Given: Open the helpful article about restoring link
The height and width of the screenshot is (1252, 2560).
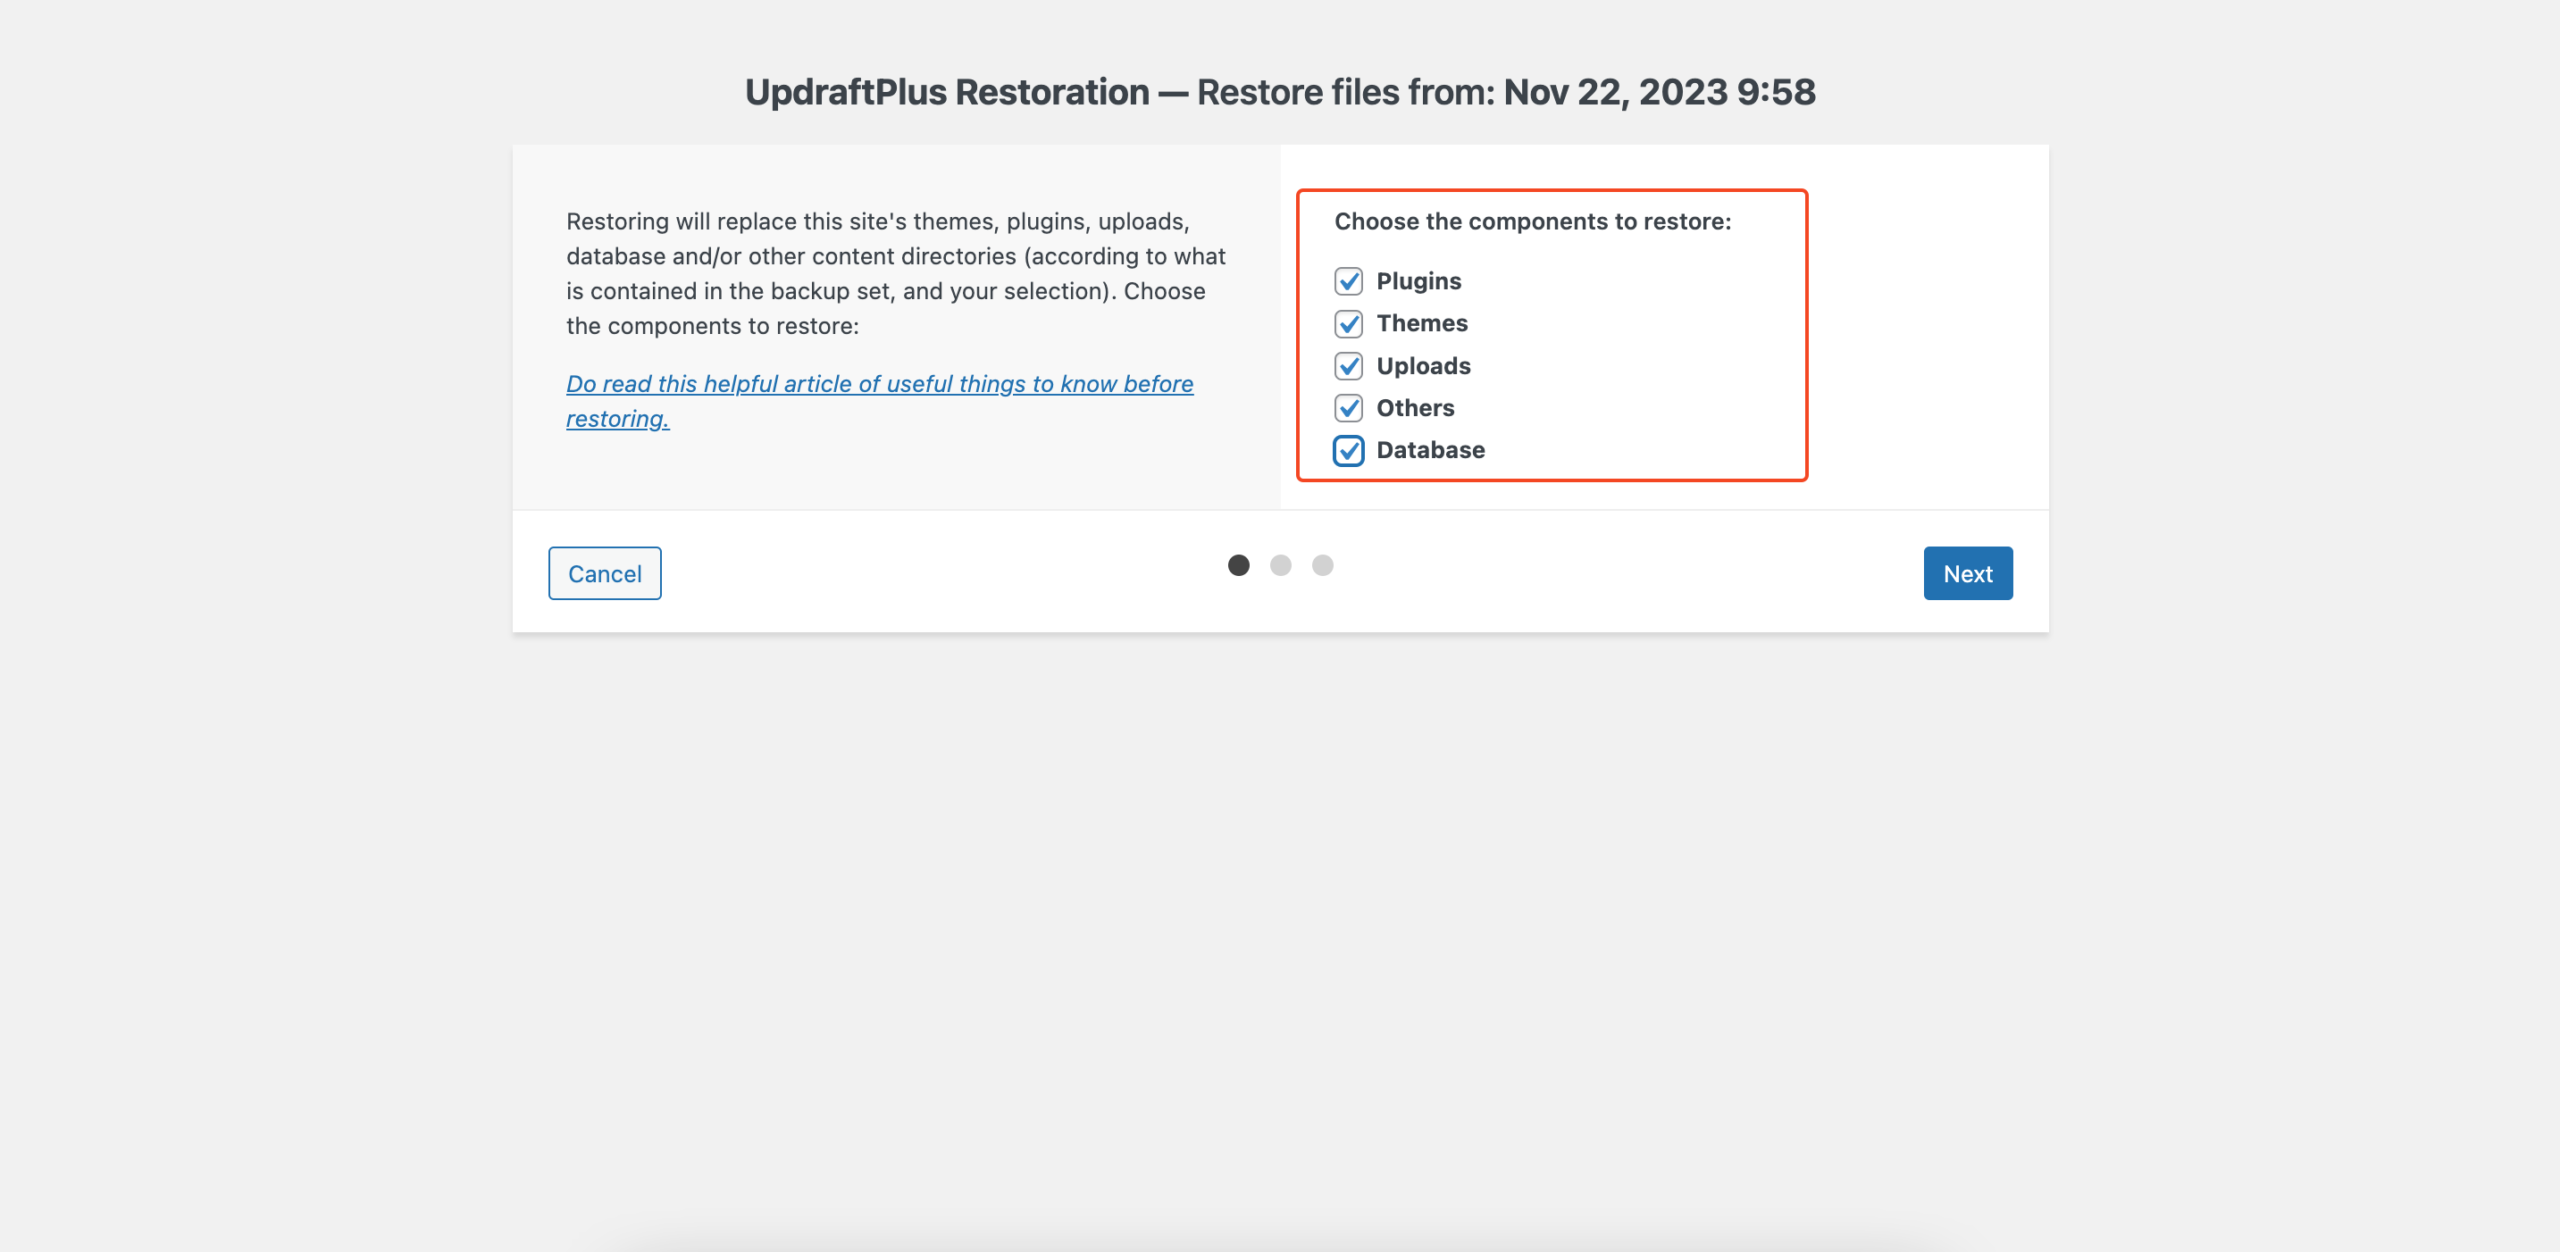Looking at the screenshot, I should 879,401.
